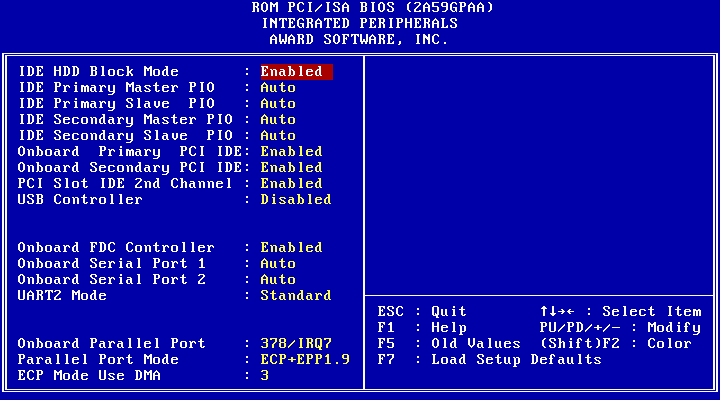Image resolution: width=720 pixels, height=400 pixels.
Task: Select the ECP Mode Use DMA value 3
Action: 265,376
